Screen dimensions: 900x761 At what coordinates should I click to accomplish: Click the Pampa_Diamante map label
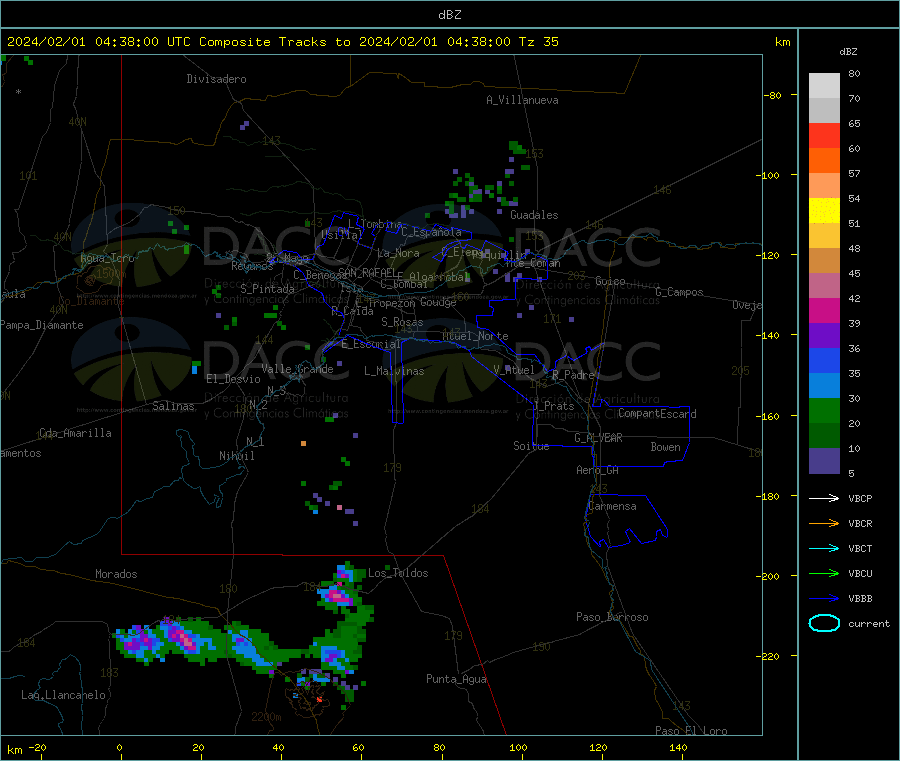pos(42,325)
